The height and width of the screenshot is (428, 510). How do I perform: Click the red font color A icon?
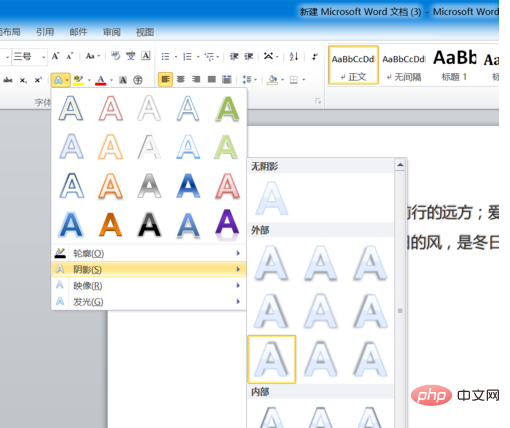tap(101, 80)
